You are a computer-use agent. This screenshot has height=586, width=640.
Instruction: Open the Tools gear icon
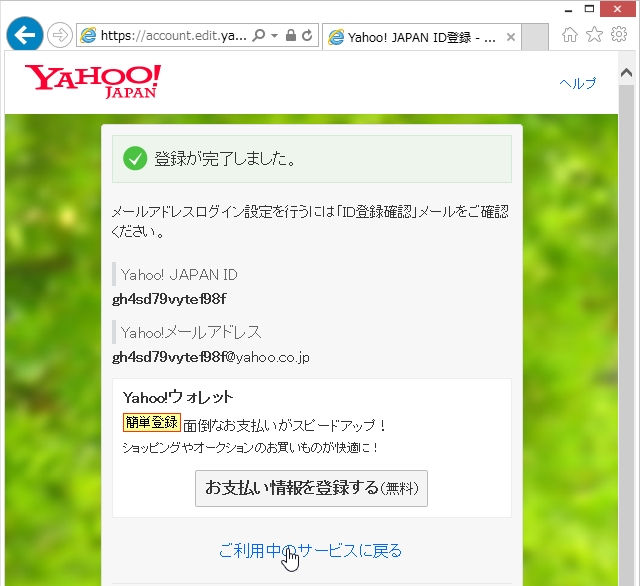click(x=619, y=34)
